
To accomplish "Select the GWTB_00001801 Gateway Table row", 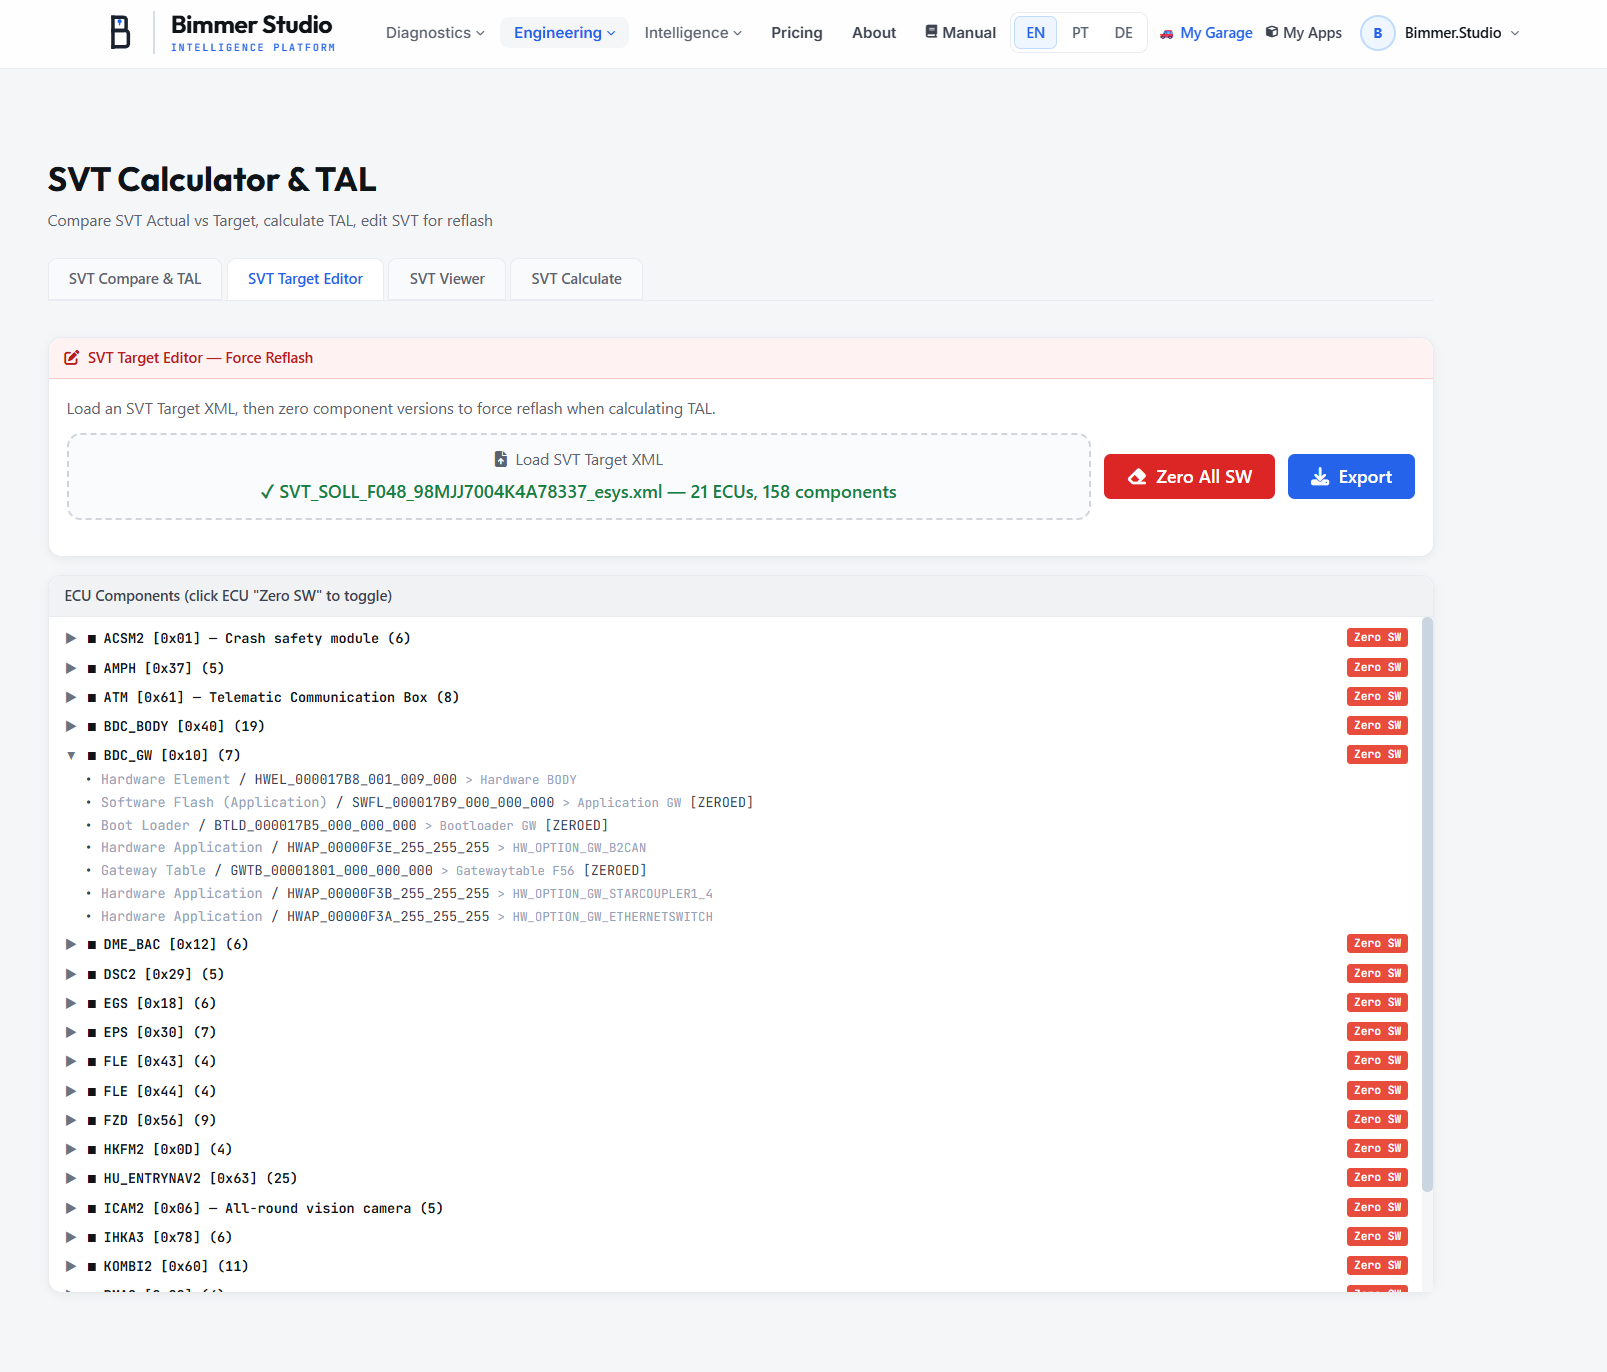I will [x=366, y=871].
